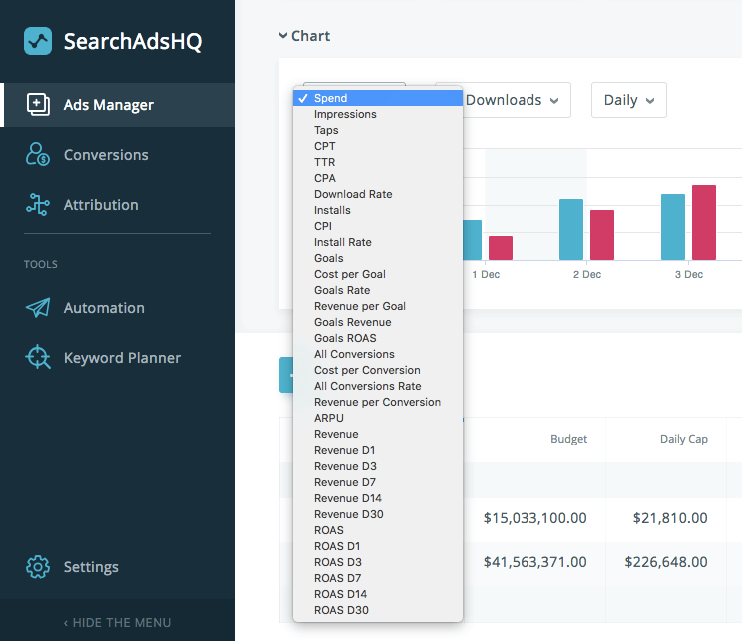Click Daily Cap column header
Screen dimensions: 742x641
pos(684,439)
